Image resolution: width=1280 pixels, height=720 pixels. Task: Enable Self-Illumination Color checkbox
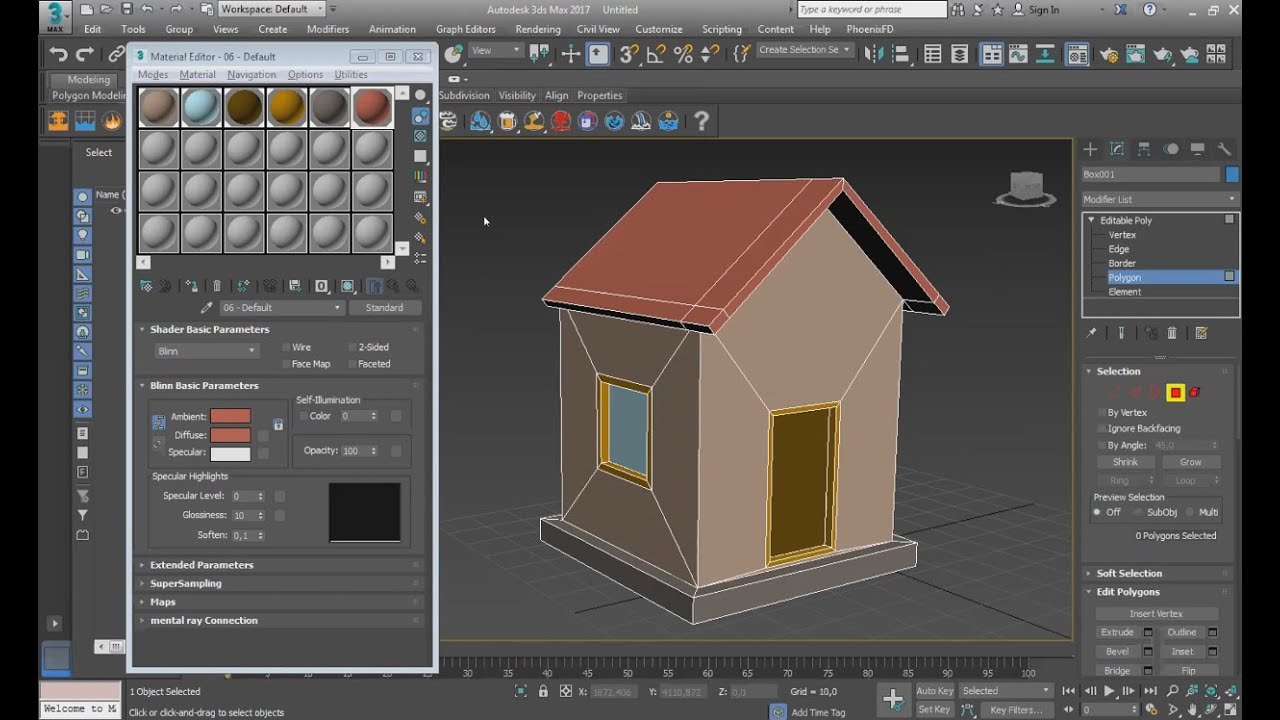pos(304,416)
